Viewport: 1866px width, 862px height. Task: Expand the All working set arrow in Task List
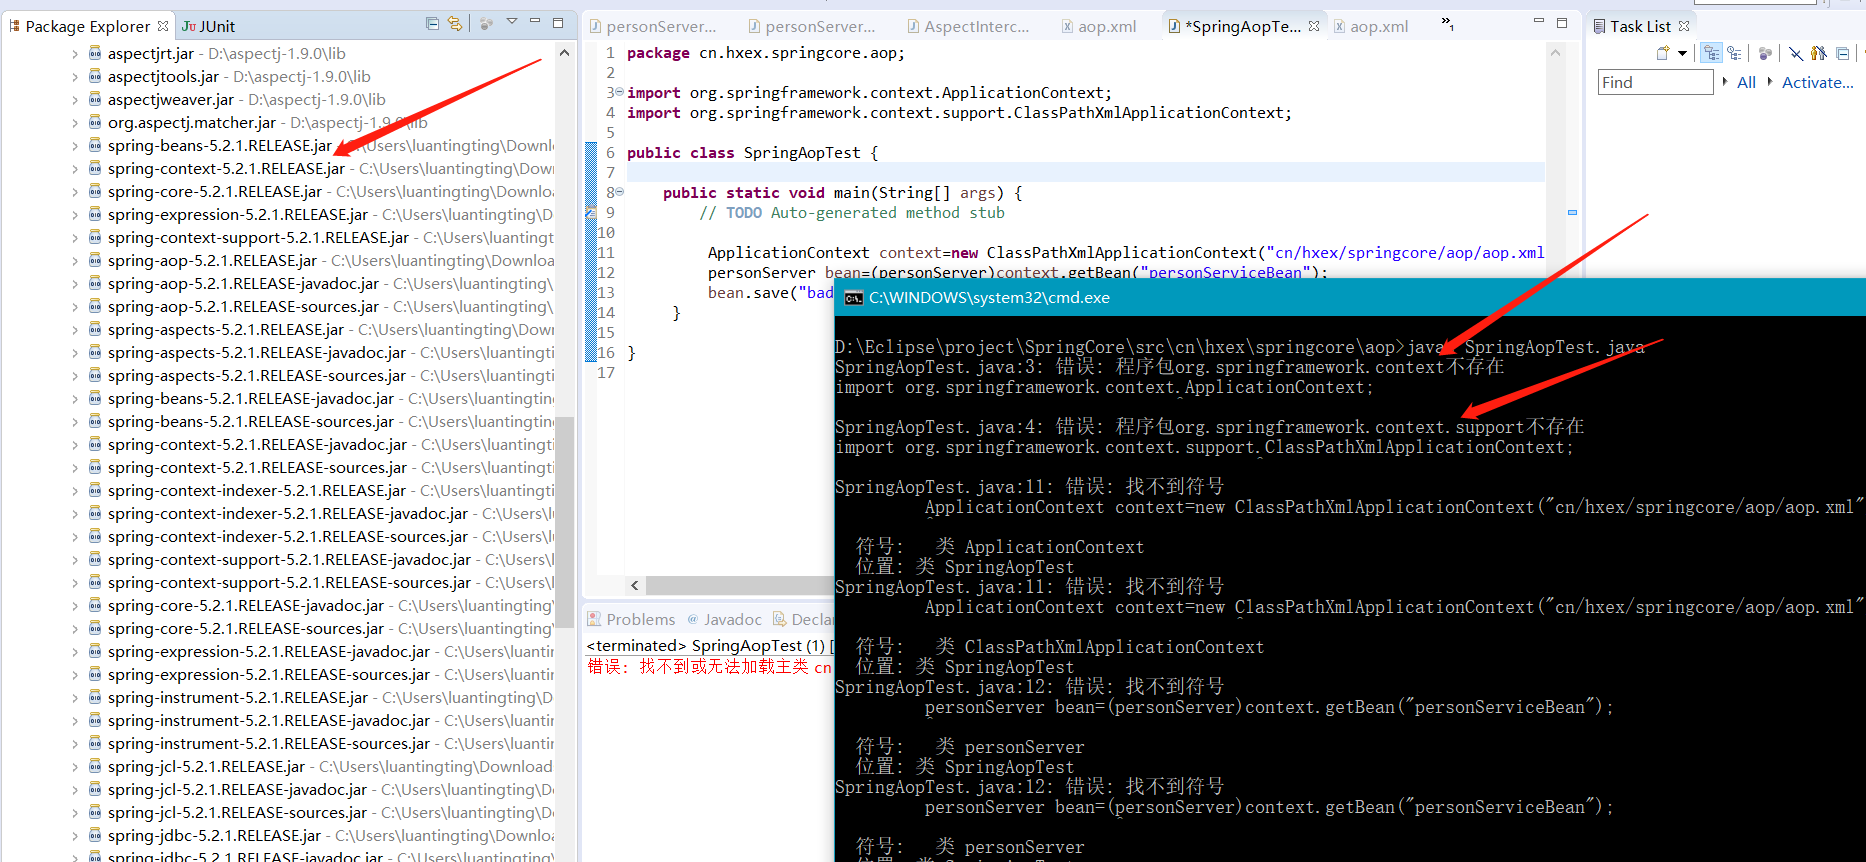pyautogui.click(x=1725, y=82)
